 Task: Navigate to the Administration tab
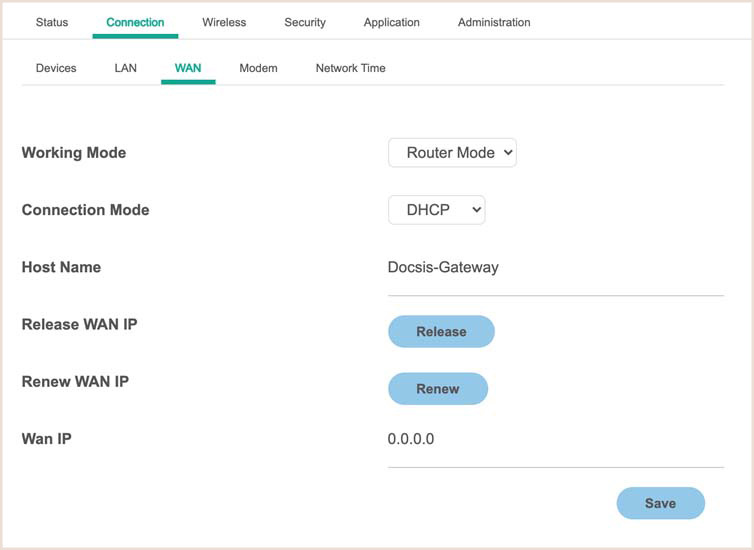(x=494, y=22)
